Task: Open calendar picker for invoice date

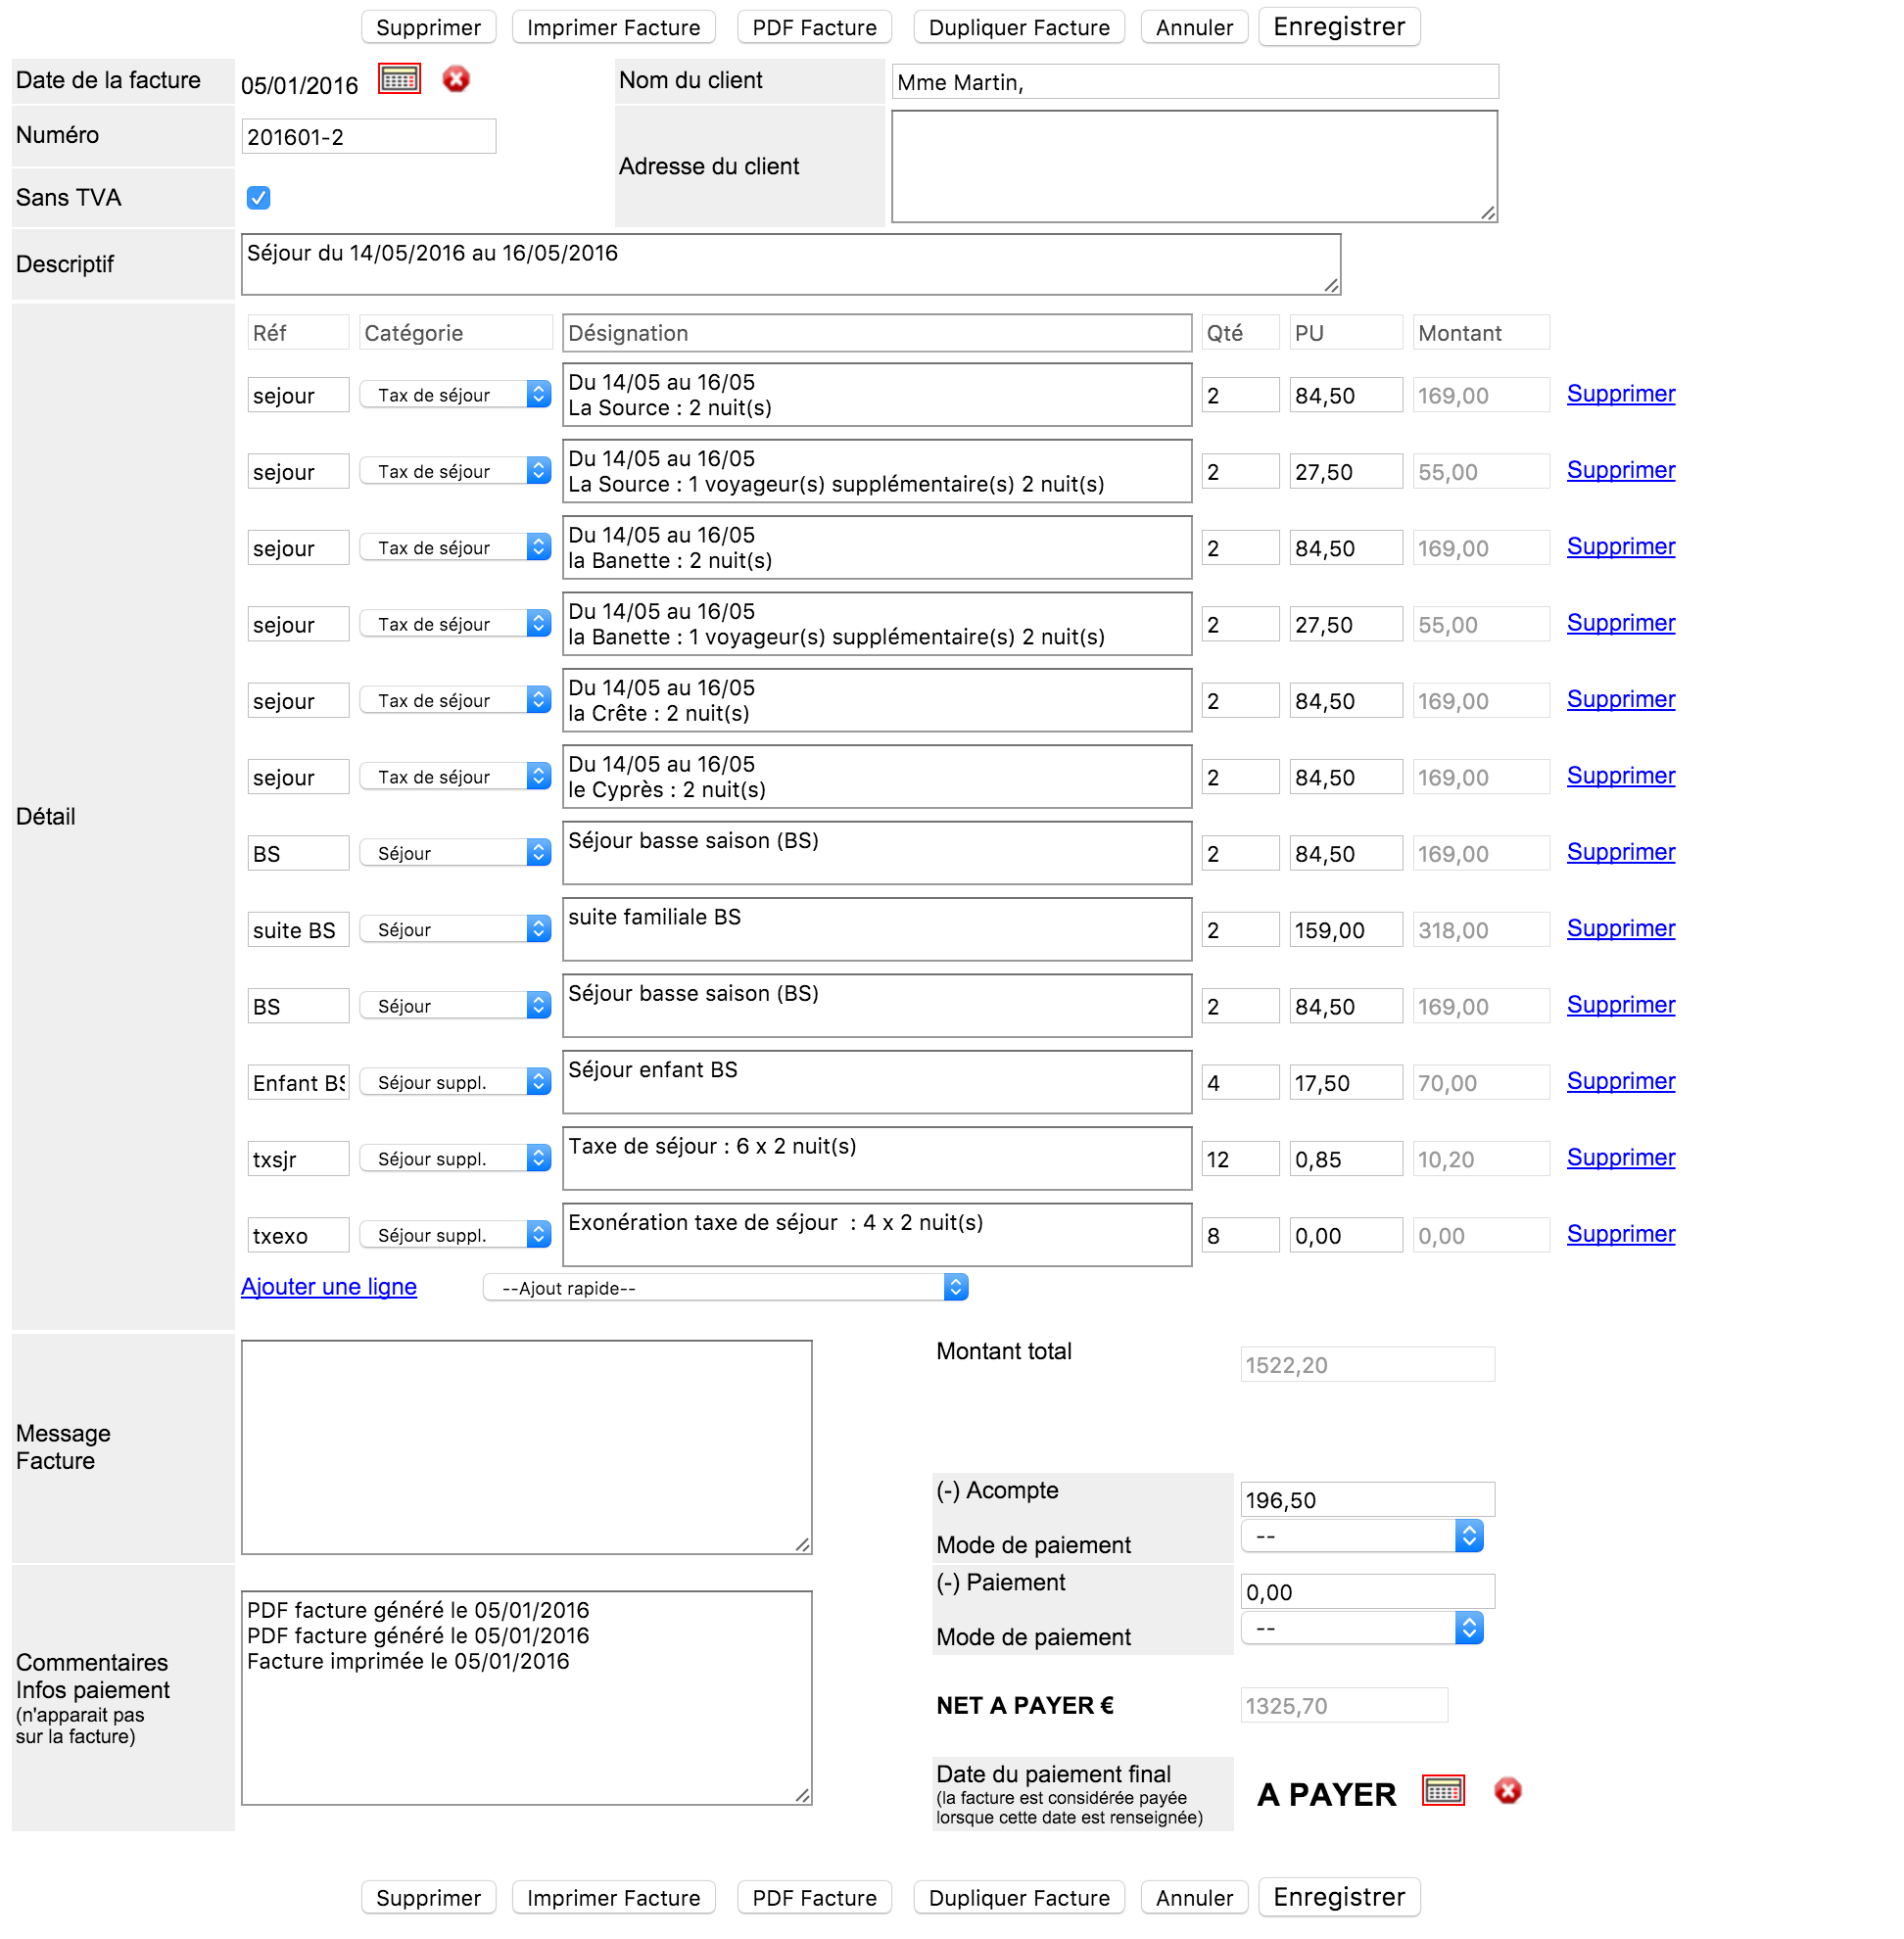Action: 399,79
